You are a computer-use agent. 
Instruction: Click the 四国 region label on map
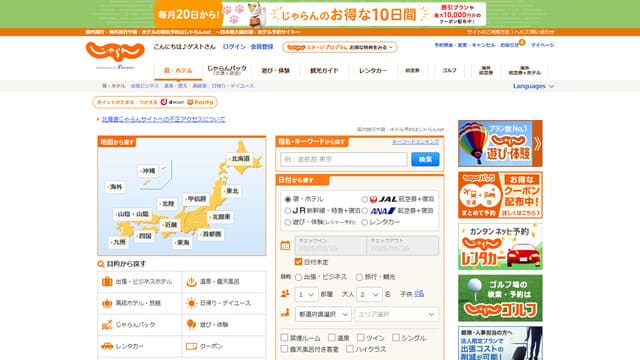coord(144,236)
